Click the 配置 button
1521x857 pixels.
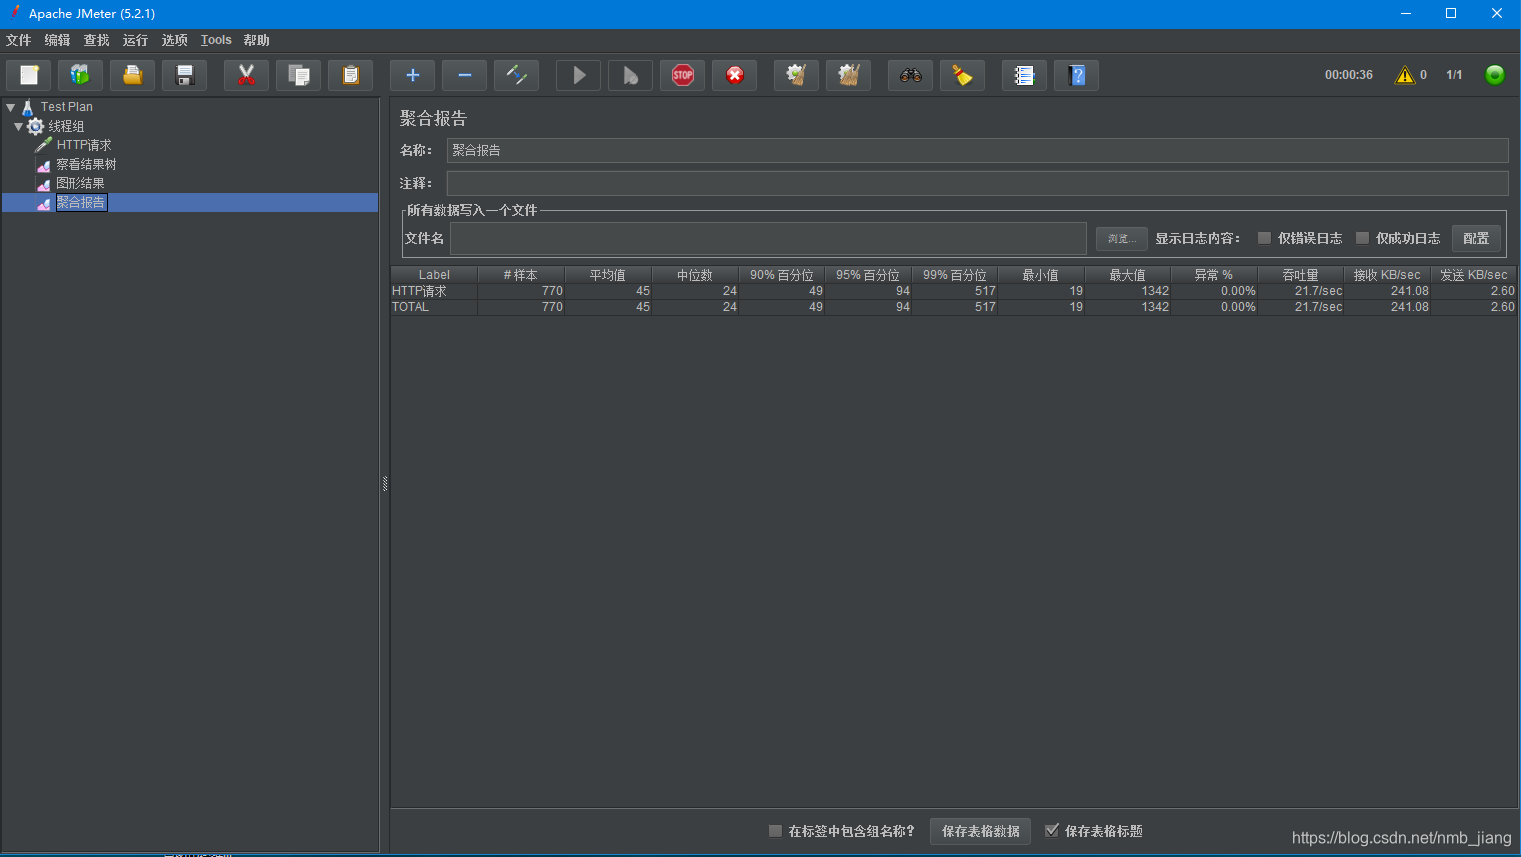[1476, 238]
